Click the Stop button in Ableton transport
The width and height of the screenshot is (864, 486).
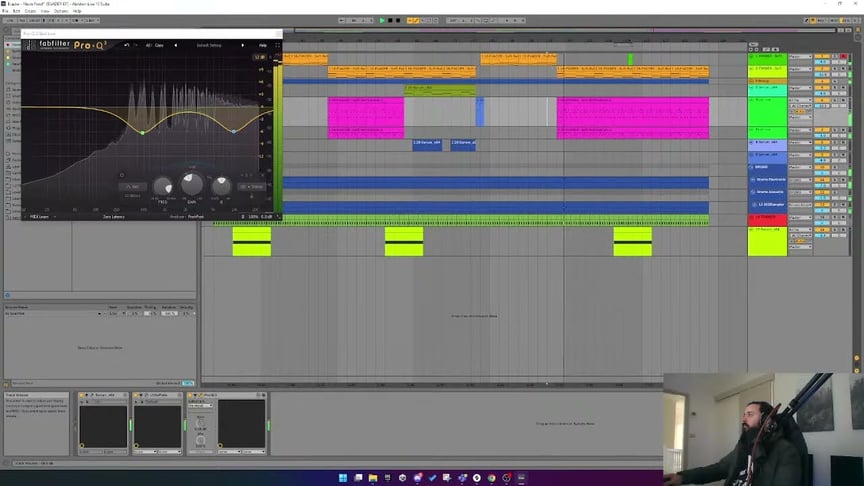tap(390, 20)
